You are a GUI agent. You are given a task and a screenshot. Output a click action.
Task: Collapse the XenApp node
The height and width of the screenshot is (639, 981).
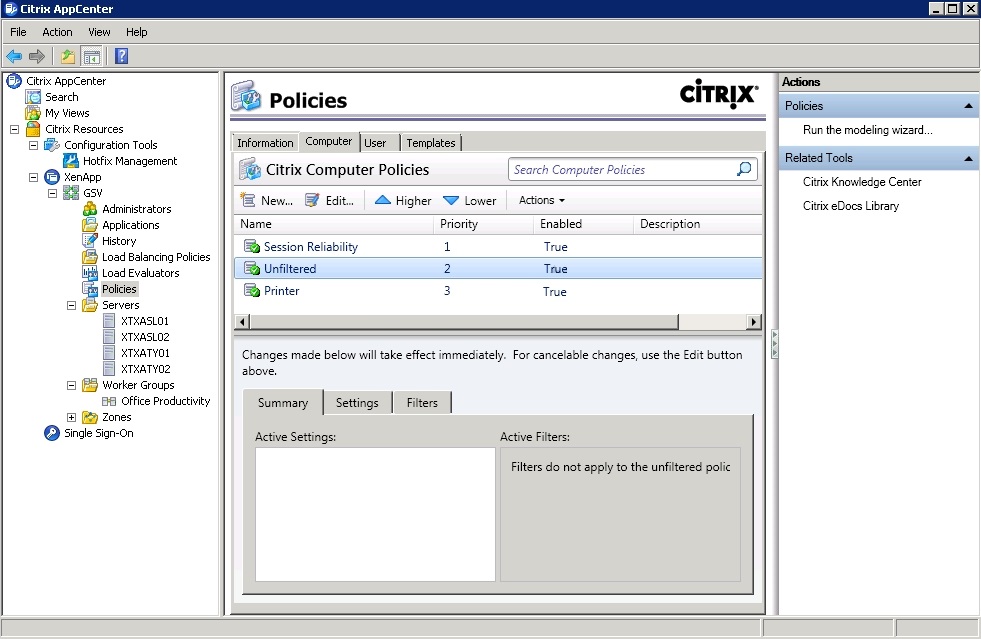click(34, 177)
